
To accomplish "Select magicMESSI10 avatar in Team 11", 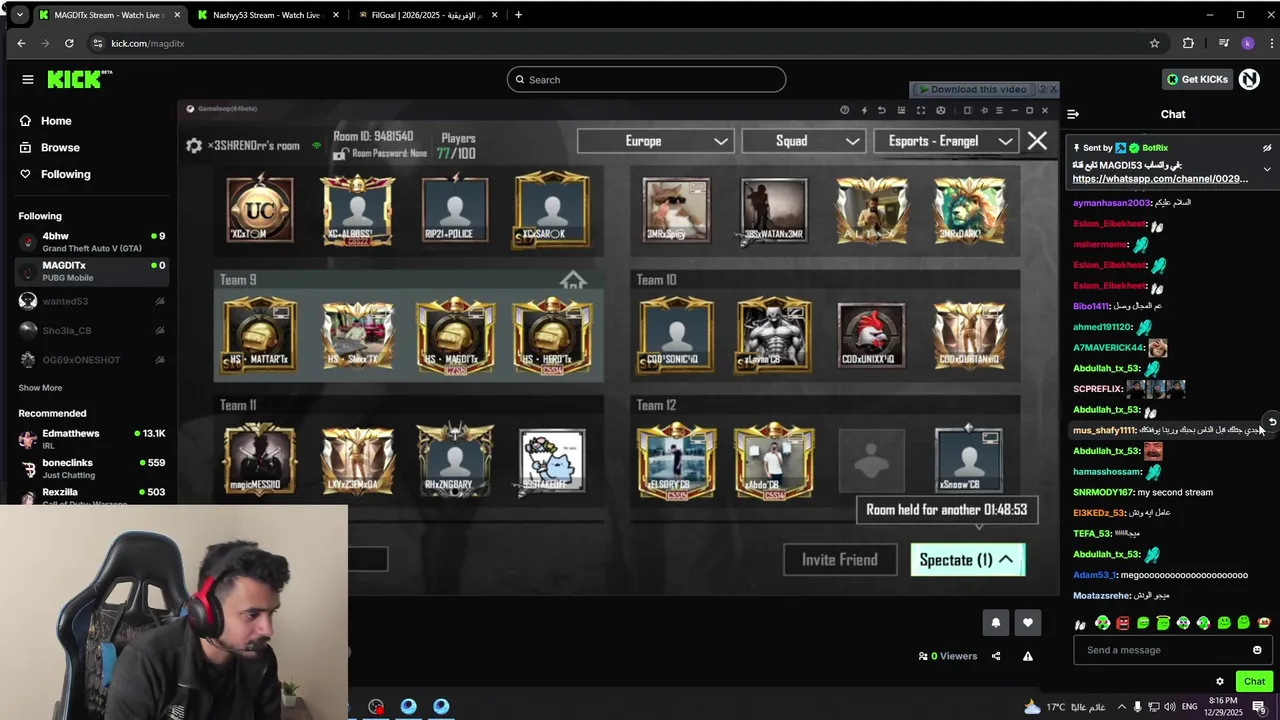I will [260, 460].
